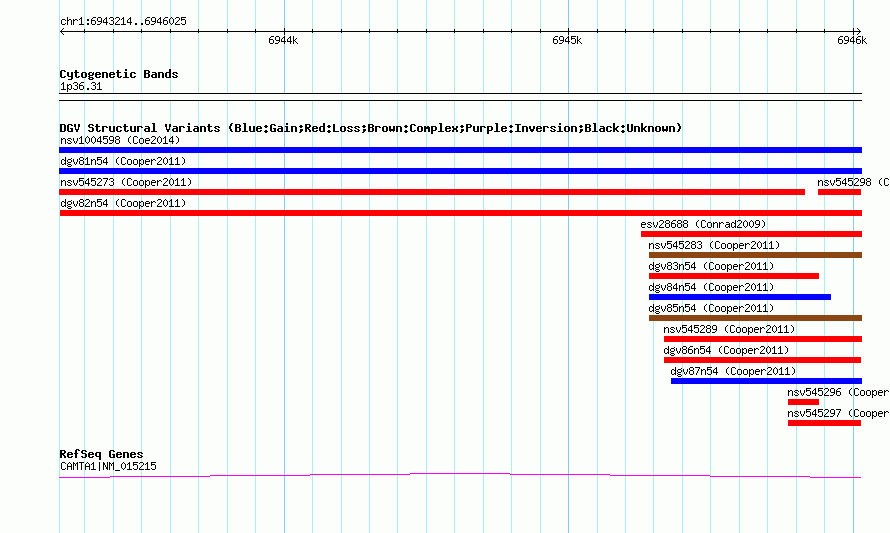Select the nsv1004598 (Coe2014) label
Screen dimensions: 890x533
click(120, 140)
